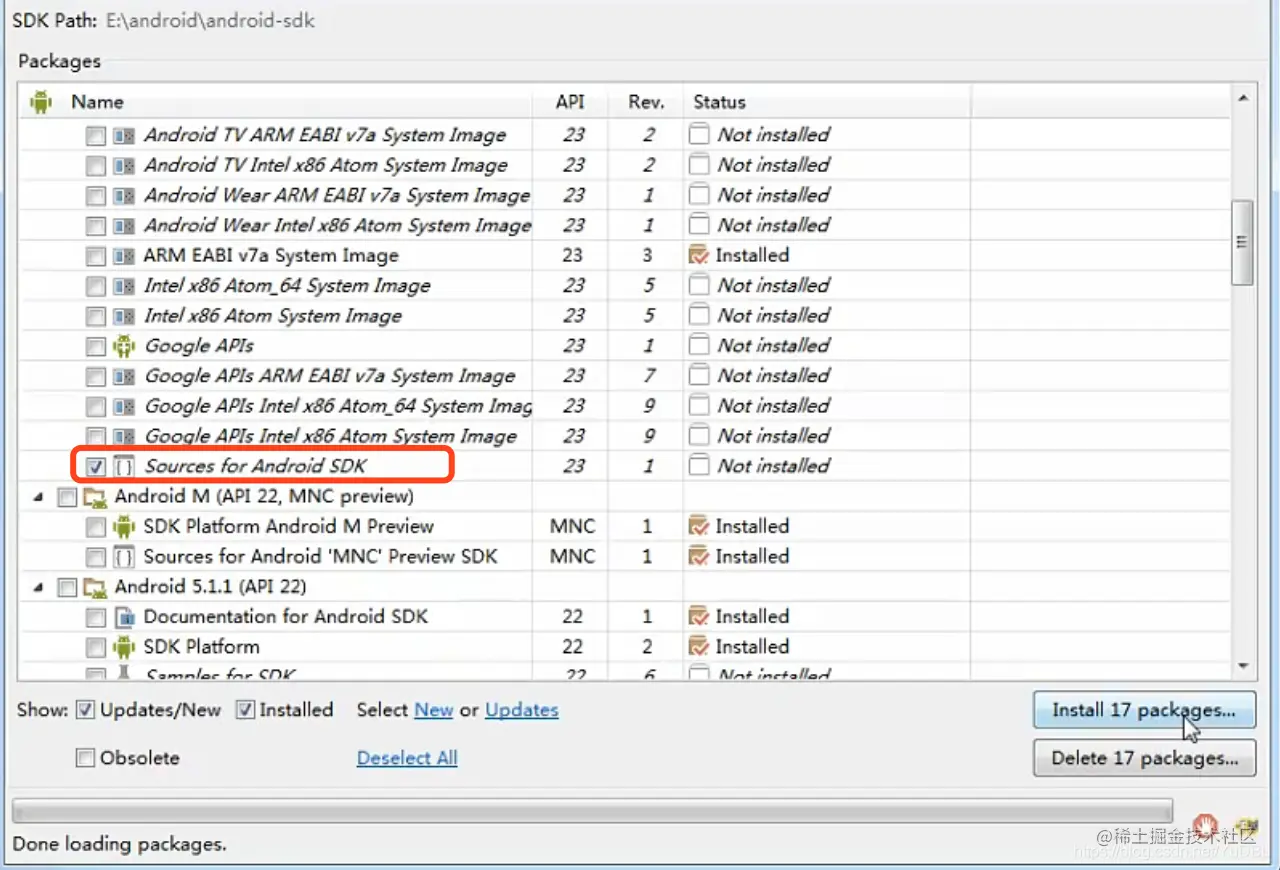The width and height of the screenshot is (1280, 870).
Task: Click icon for Google APIs ARM EABI v7a System Image
Action: click(x=124, y=376)
